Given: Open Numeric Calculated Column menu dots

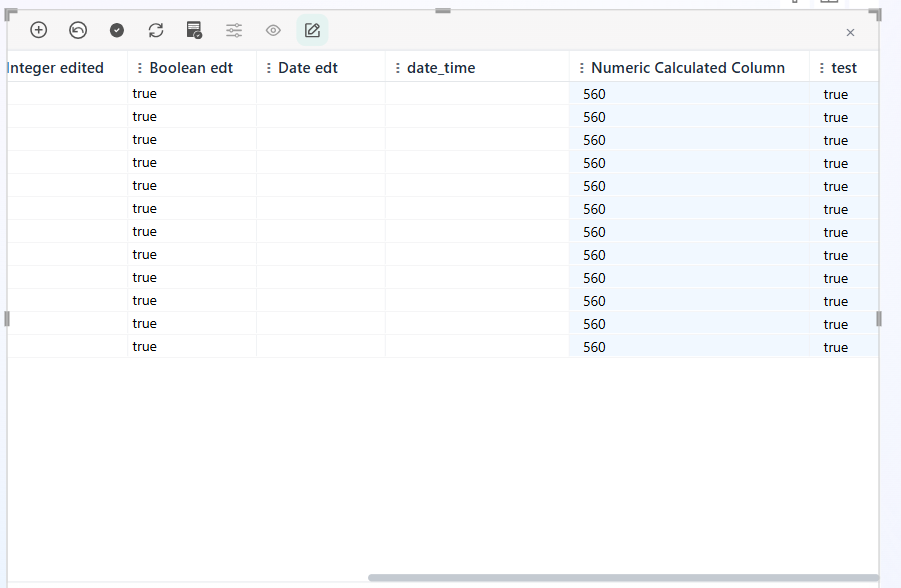Looking at the screenshot, I should tap(582, 68).
